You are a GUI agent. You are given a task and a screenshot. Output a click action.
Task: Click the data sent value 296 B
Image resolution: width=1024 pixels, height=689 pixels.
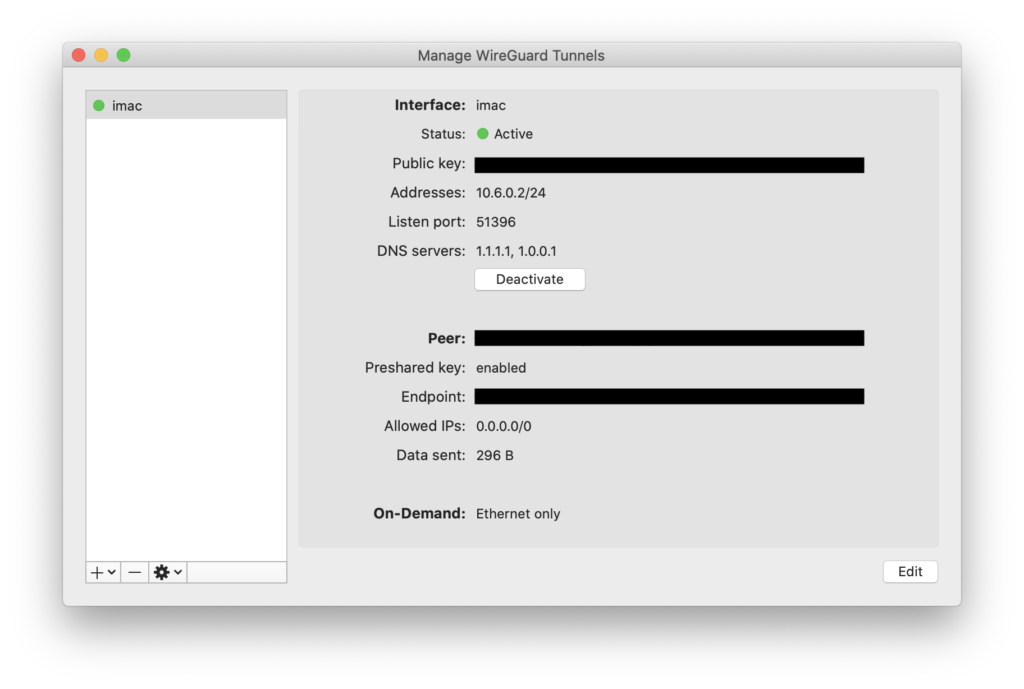click(x=495, y=455)
